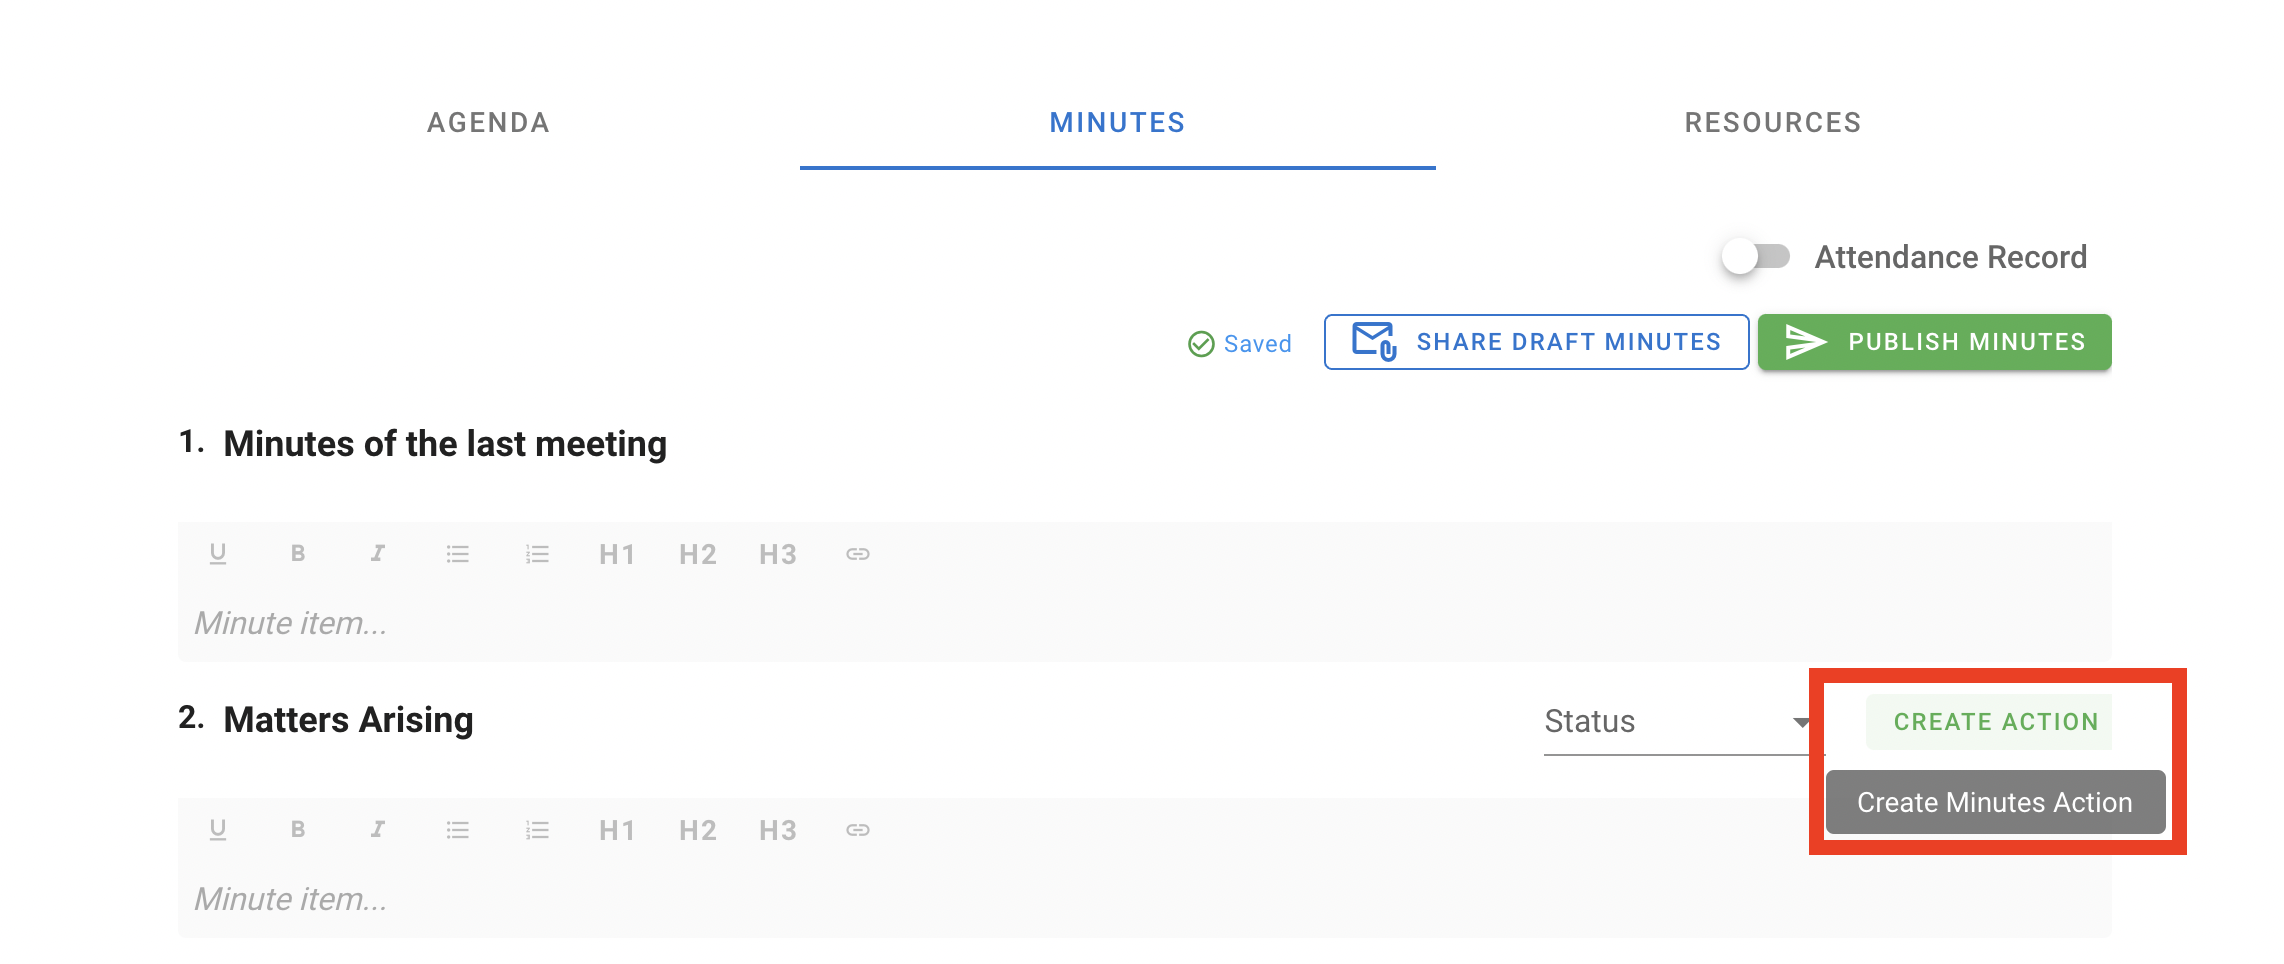Click Share Draft Minutes button

click(1536, 342)
